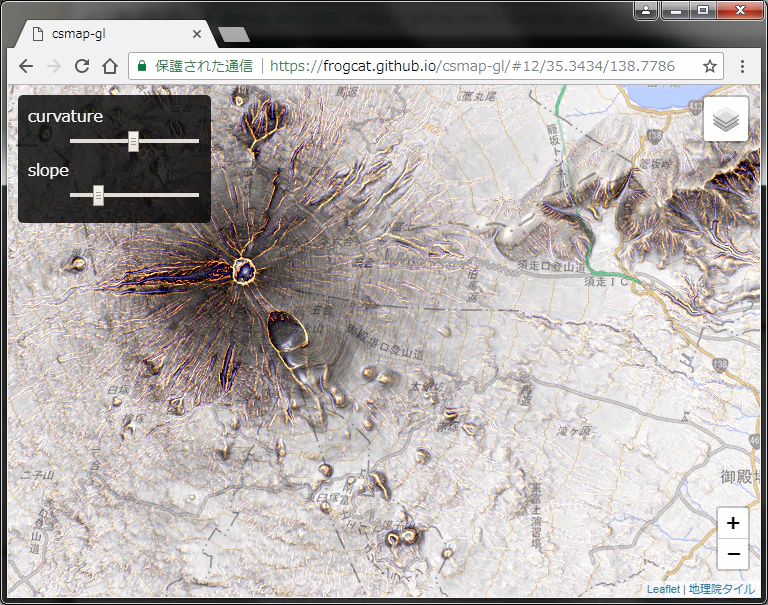Viewport: 768px width, 605px height.
Task: Zoom in with the plus button
Action: pos(733,523)
